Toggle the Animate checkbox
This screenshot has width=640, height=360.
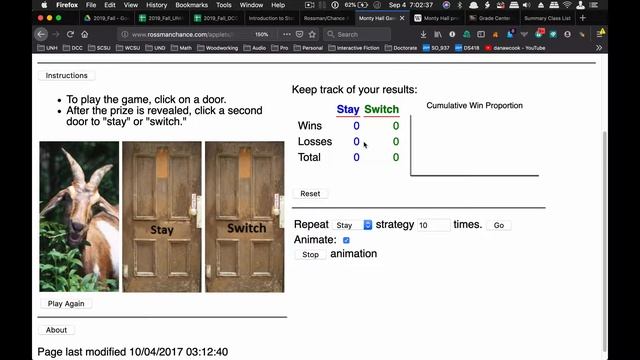[346, 240]
